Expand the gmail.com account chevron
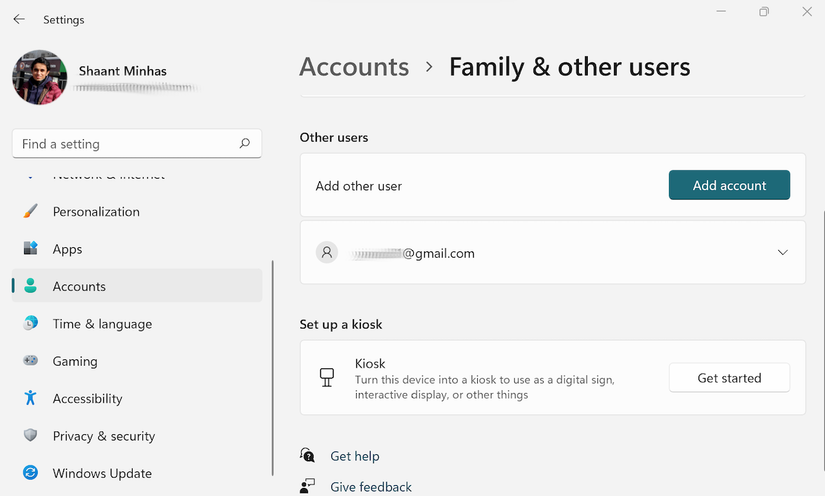This screenshot has height=496, width=825. tap(782, 253)
